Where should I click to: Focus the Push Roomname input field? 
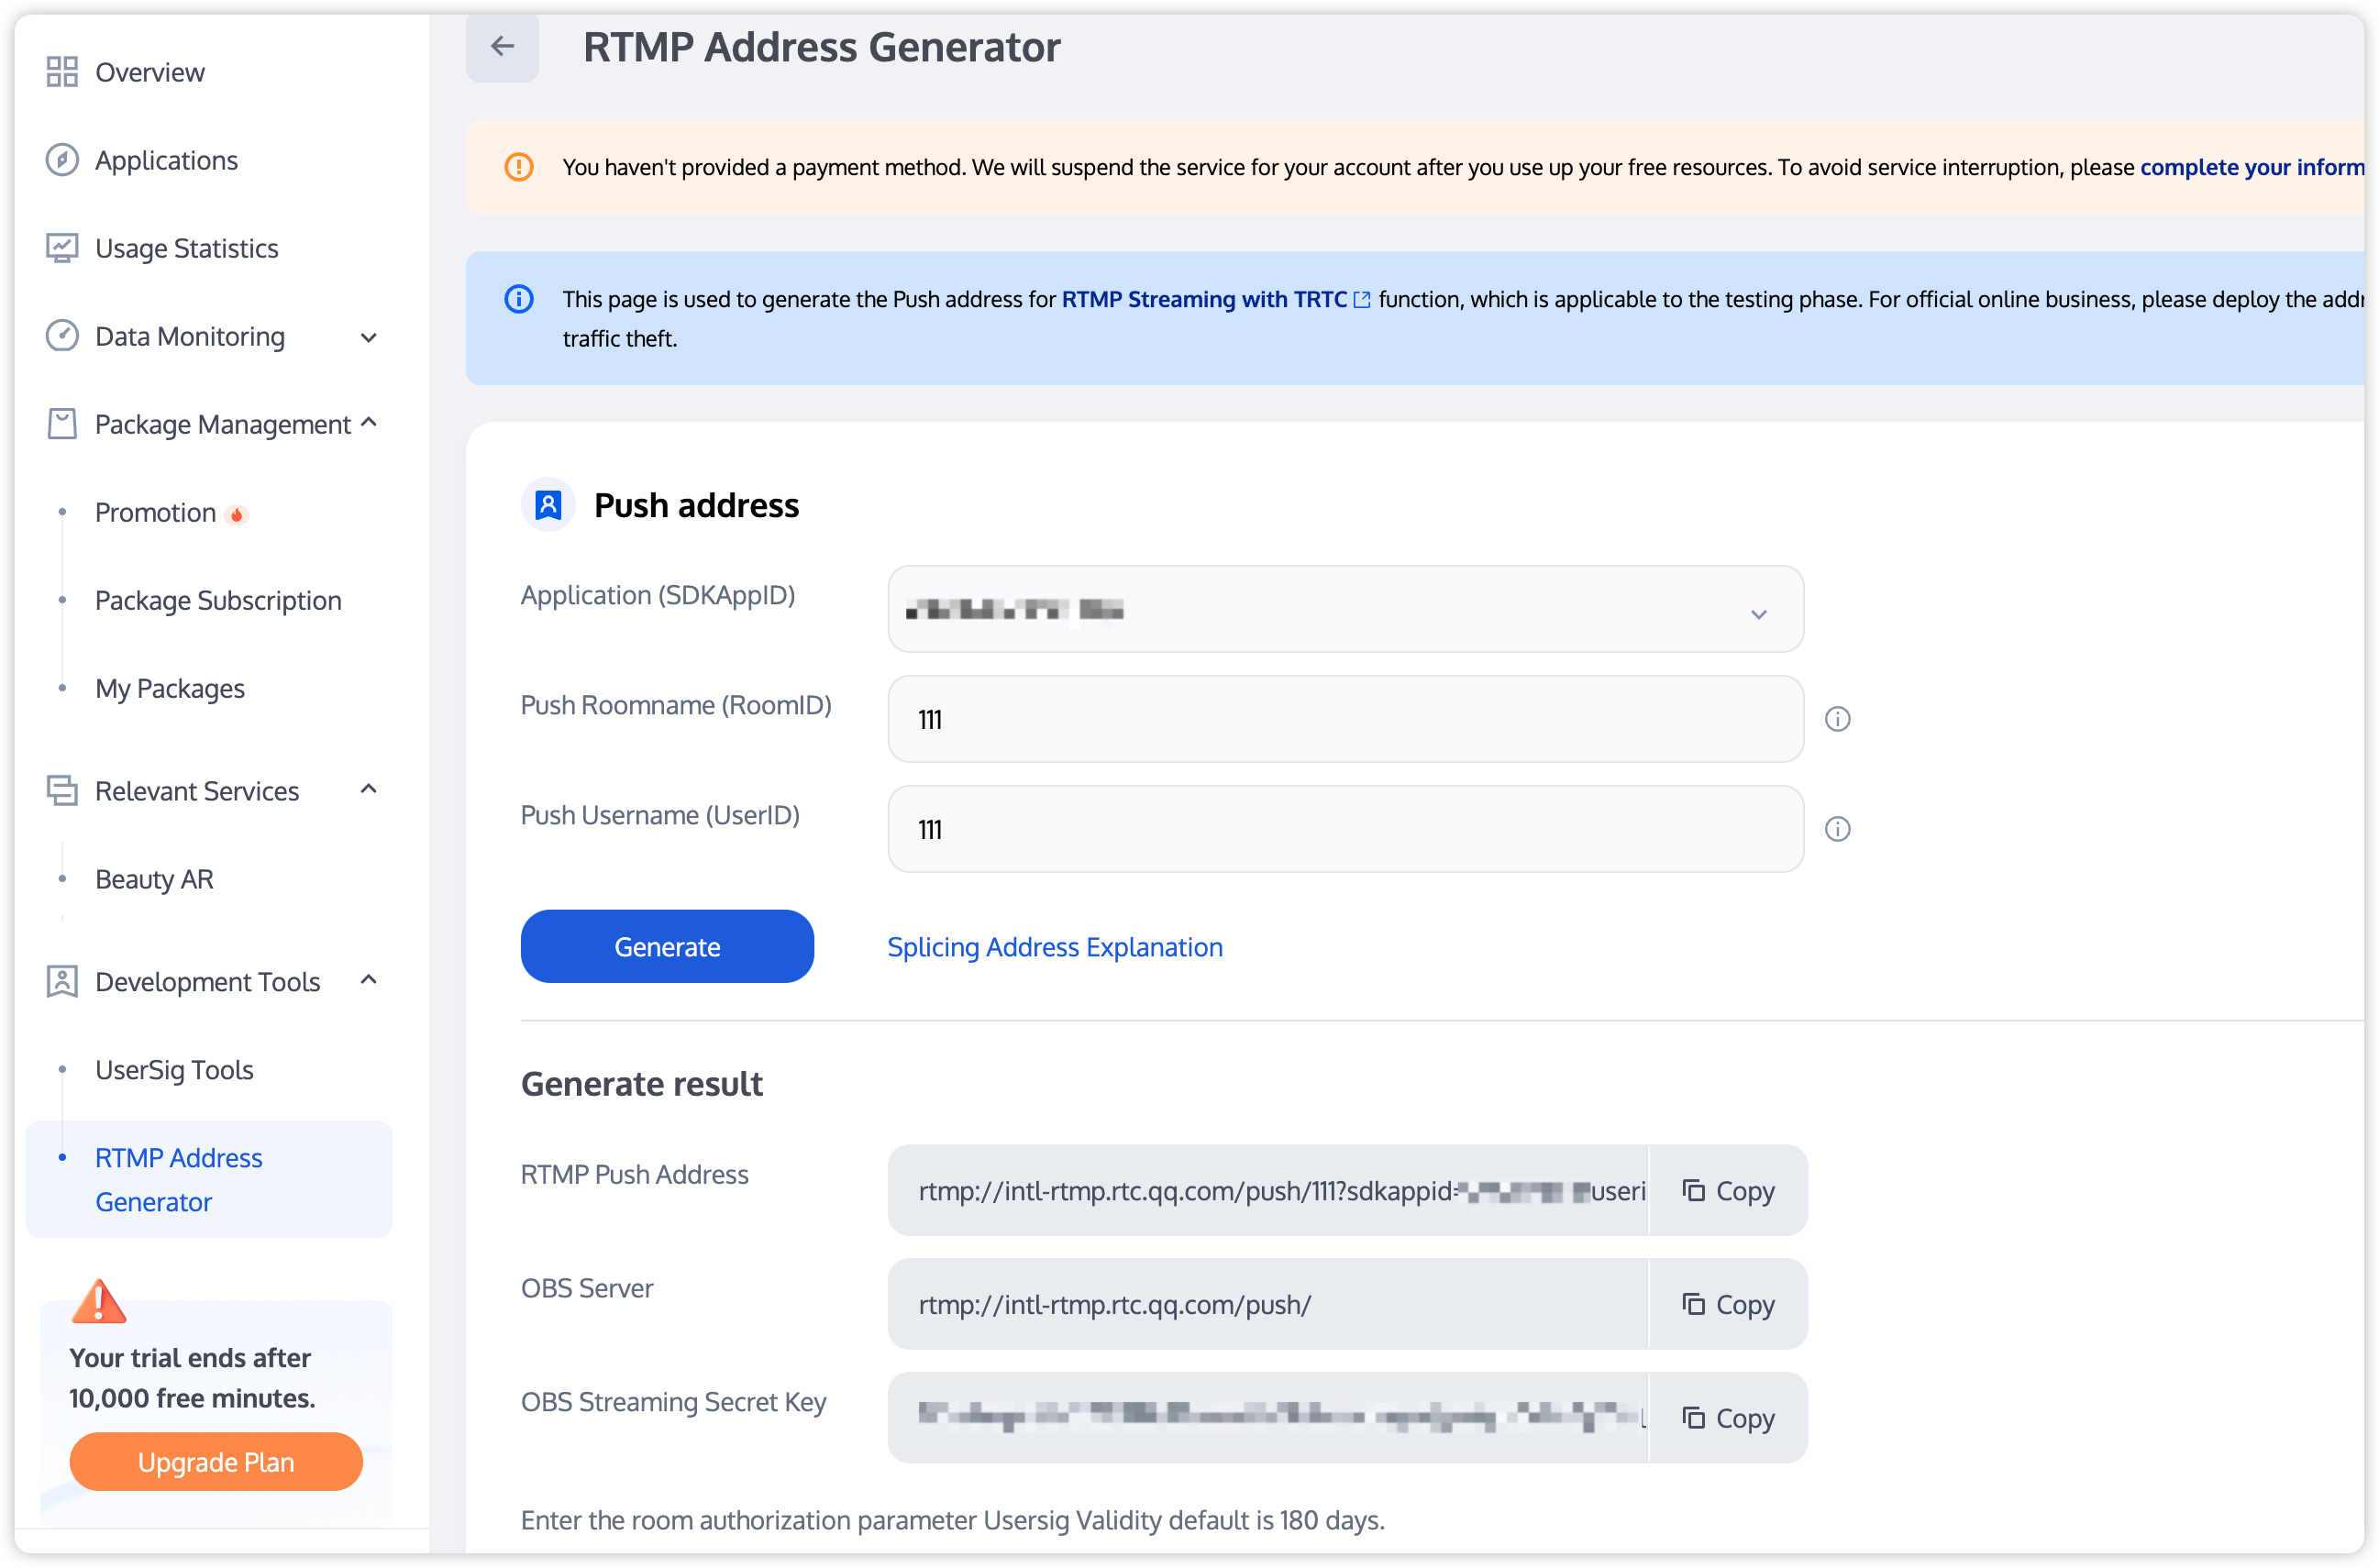(1345, 720)
